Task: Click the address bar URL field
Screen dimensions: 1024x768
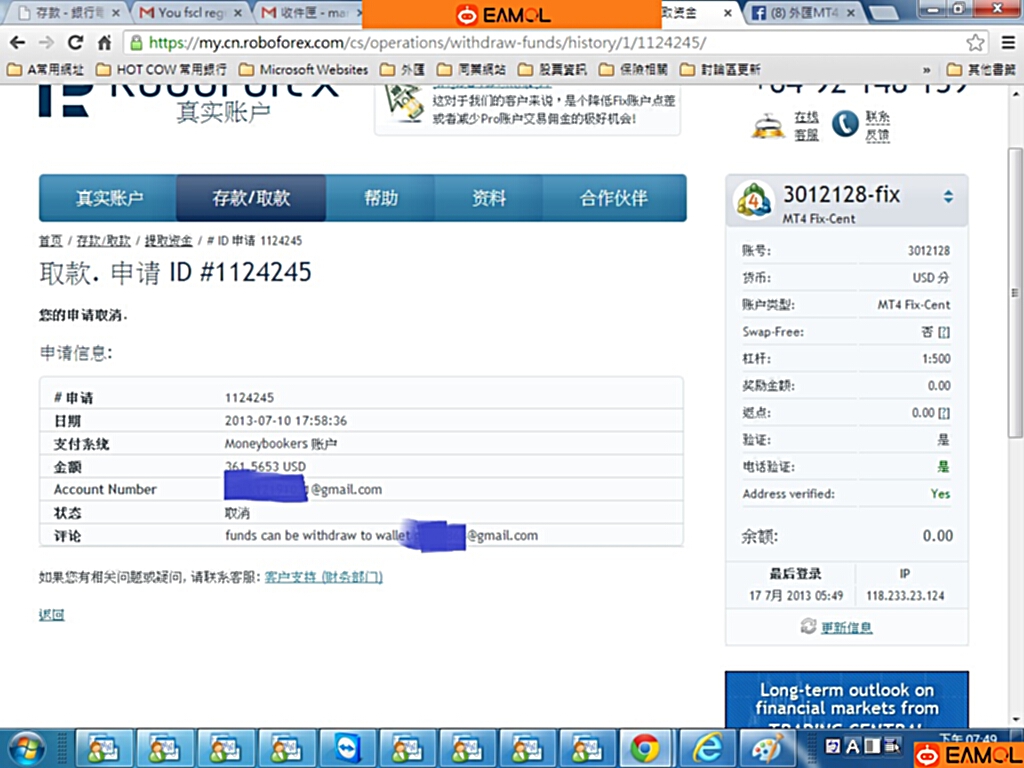Action: click(x=555, y=43)
